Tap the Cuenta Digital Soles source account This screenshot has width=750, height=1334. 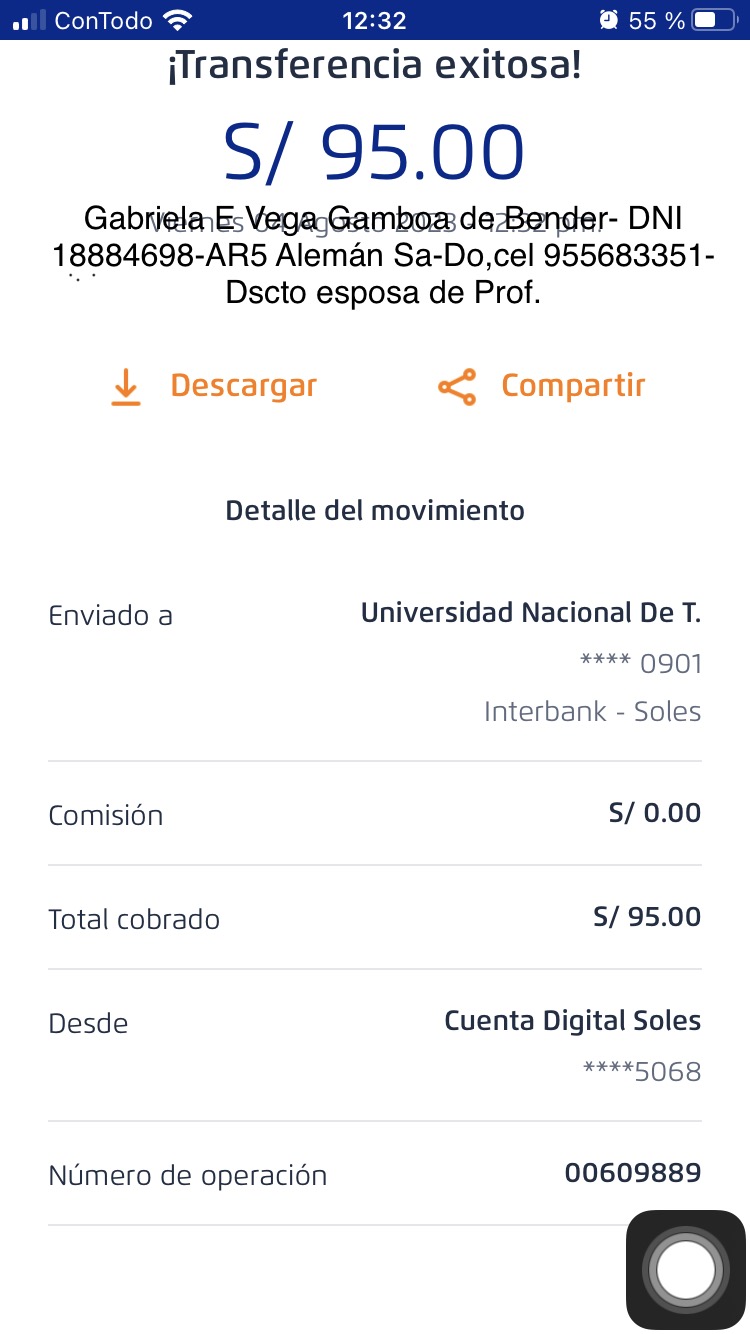(572, 1021)
